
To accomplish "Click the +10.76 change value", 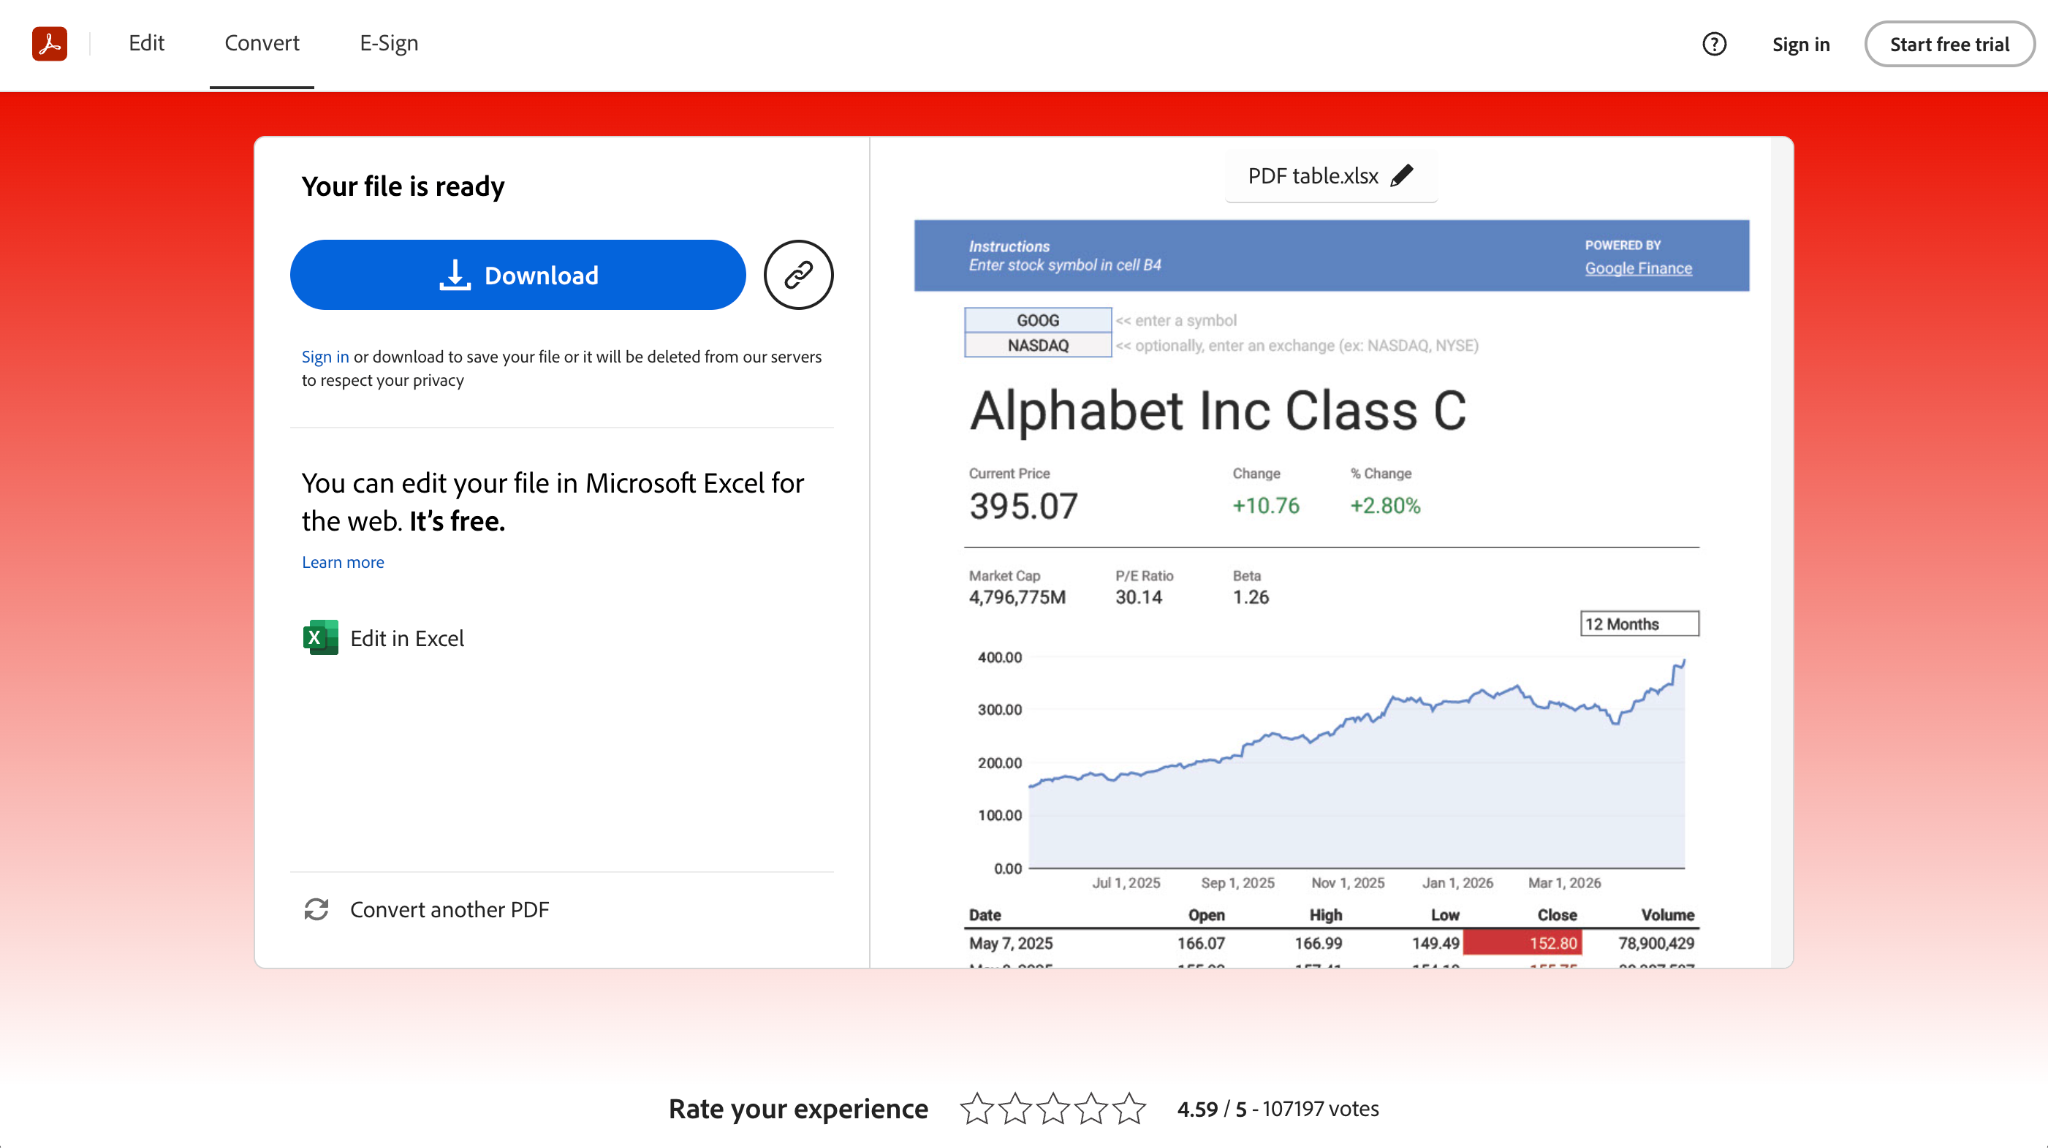I will pyautogui.click(x=1266, y=506).
